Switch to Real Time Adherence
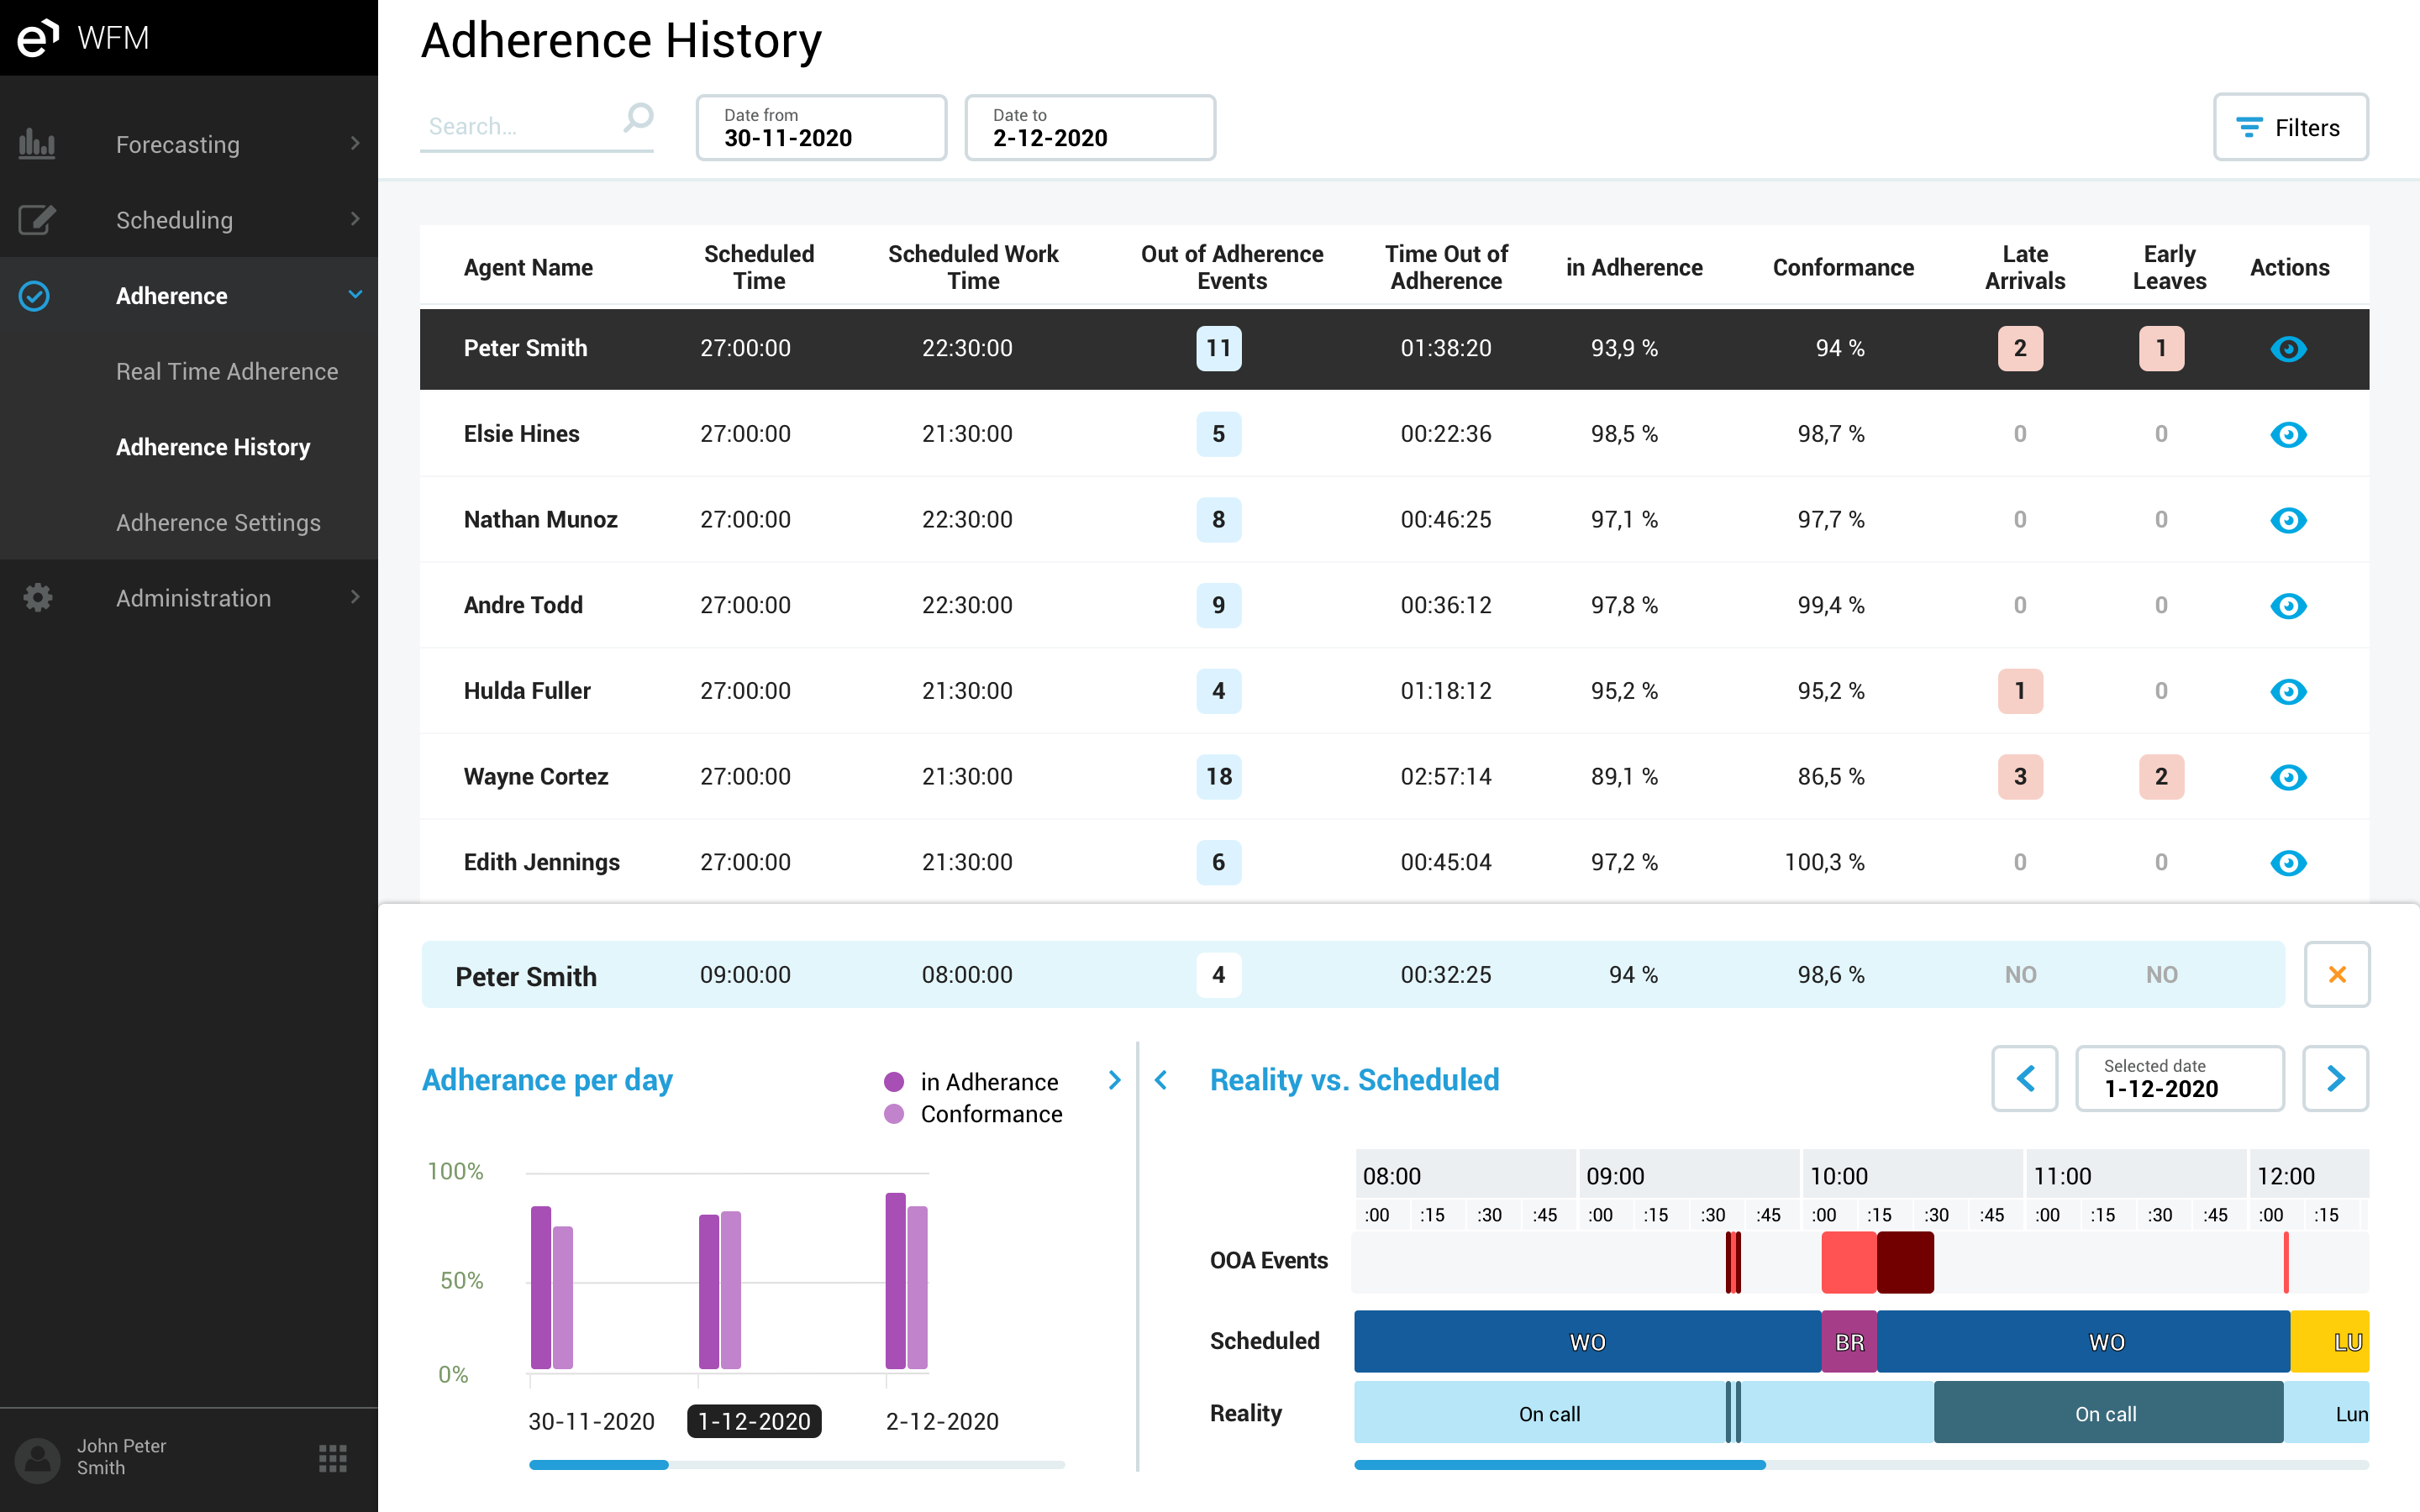The height and width of the screenshot is (1512, 2420). click(226, 371)
